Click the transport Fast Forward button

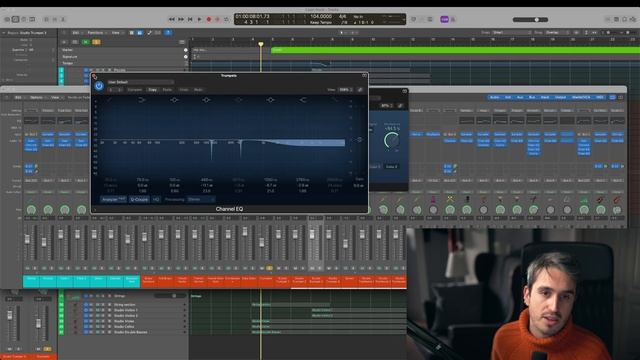point(181,19)
